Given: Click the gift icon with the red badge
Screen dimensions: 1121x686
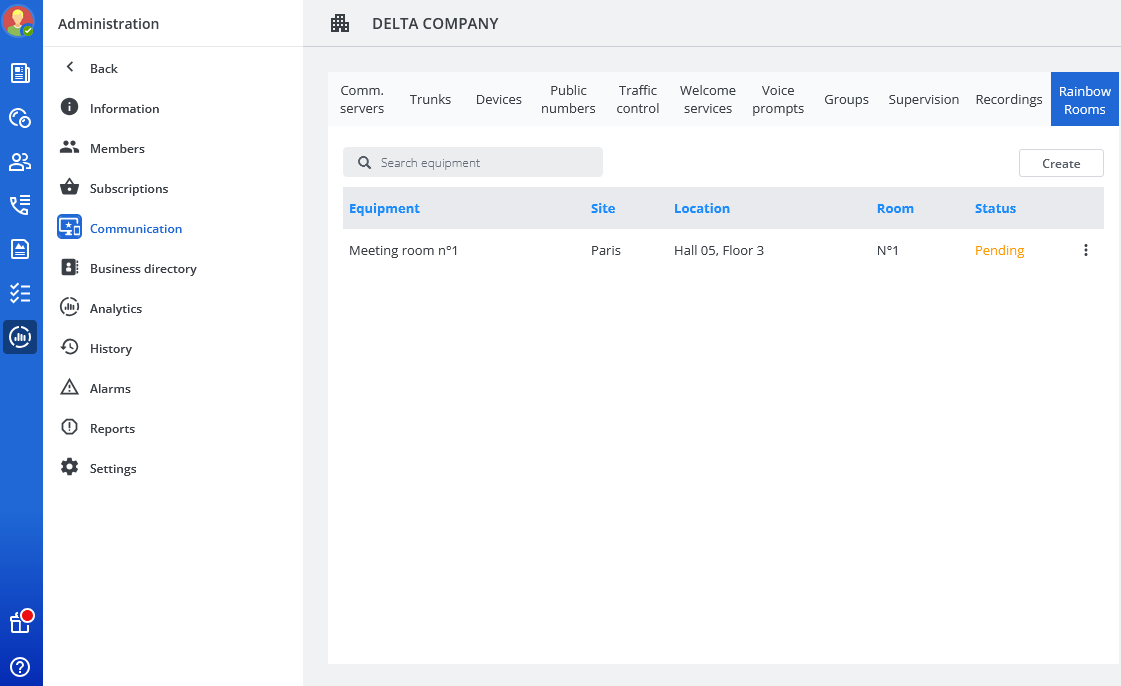Looking at the screenshot, I should [x=20, y=622].
